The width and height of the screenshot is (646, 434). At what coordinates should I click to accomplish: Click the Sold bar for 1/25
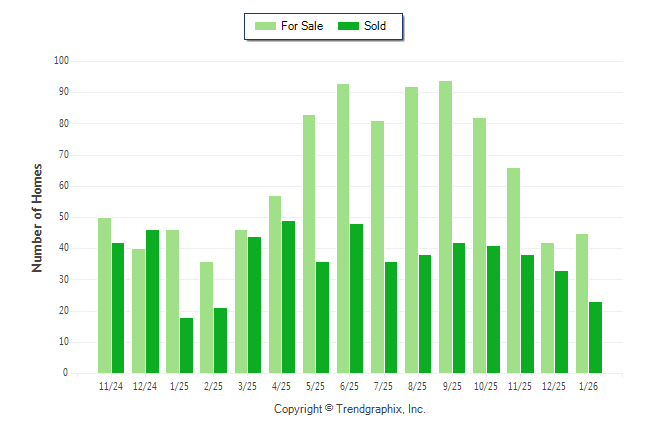click(187, 345)
